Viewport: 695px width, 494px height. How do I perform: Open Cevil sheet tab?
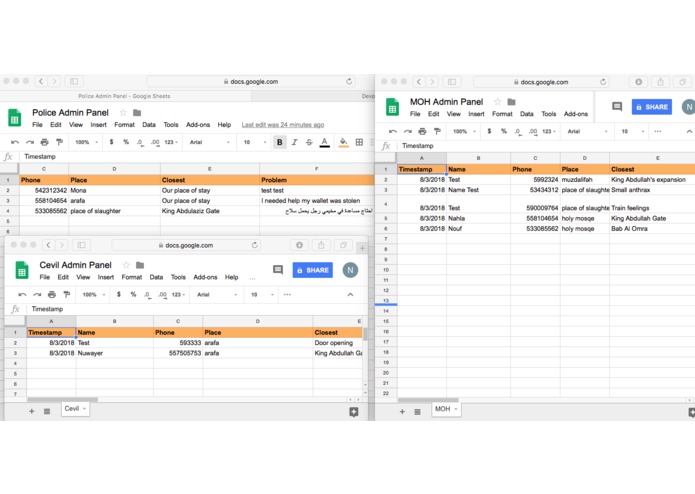pos(75,408)
